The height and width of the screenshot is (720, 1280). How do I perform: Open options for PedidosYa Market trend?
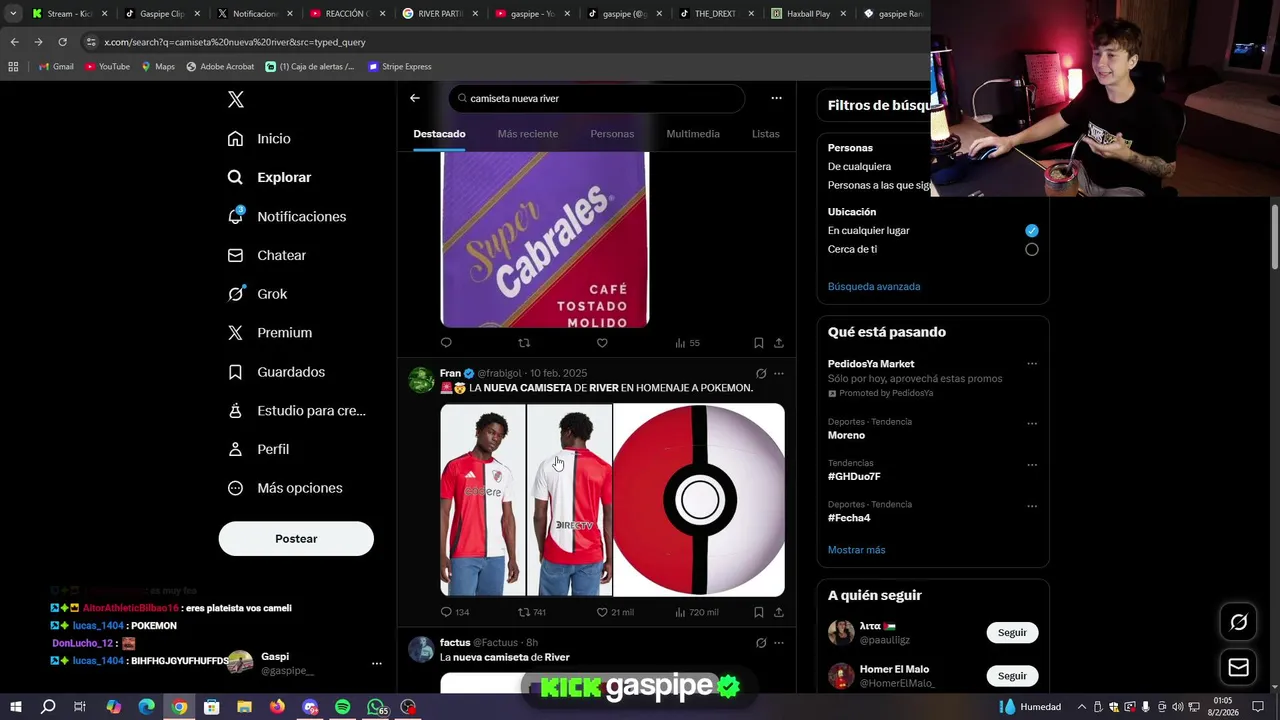click(x=1032, y=364)
